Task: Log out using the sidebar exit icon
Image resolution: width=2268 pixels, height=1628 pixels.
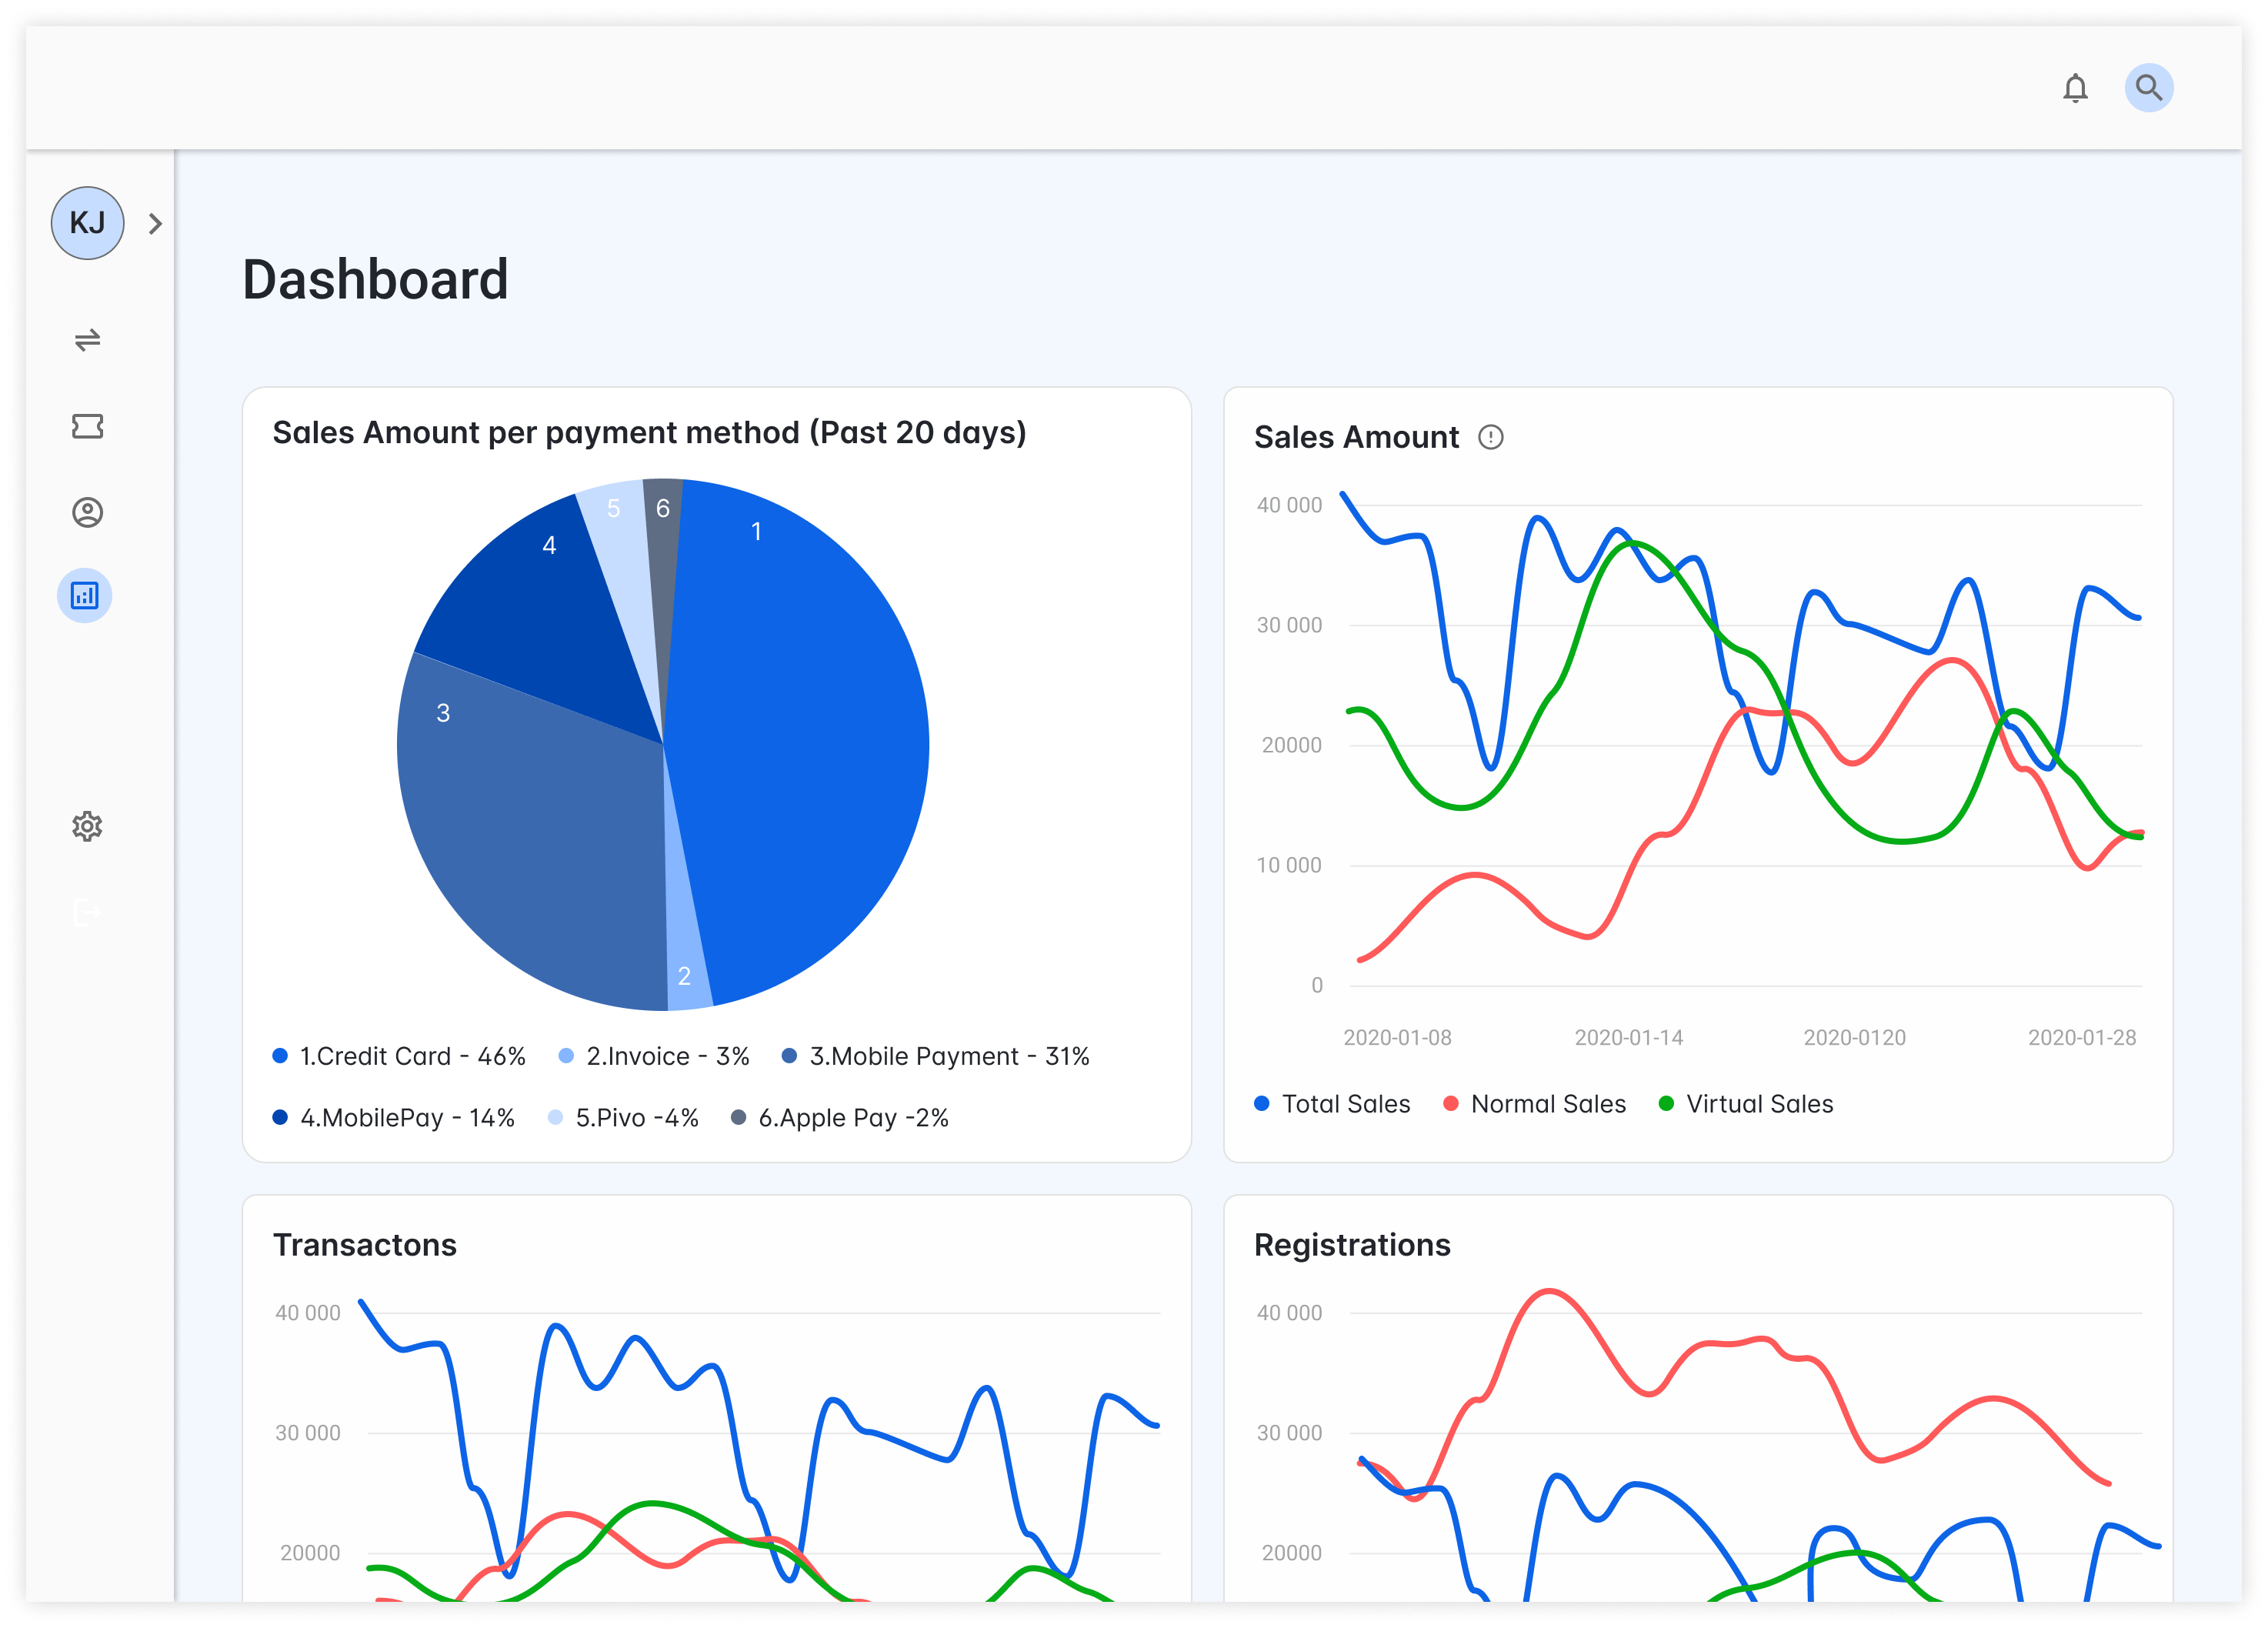Action: coord(88,912)
